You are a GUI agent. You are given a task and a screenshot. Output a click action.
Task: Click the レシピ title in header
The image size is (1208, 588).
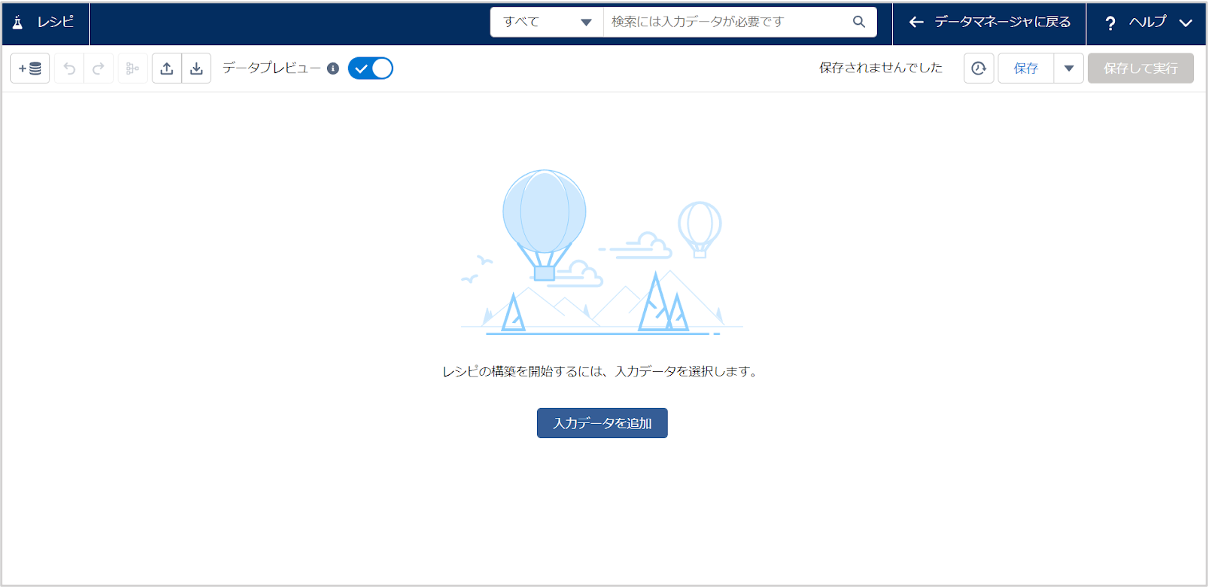pyautogui.click(x=55, y=22)
